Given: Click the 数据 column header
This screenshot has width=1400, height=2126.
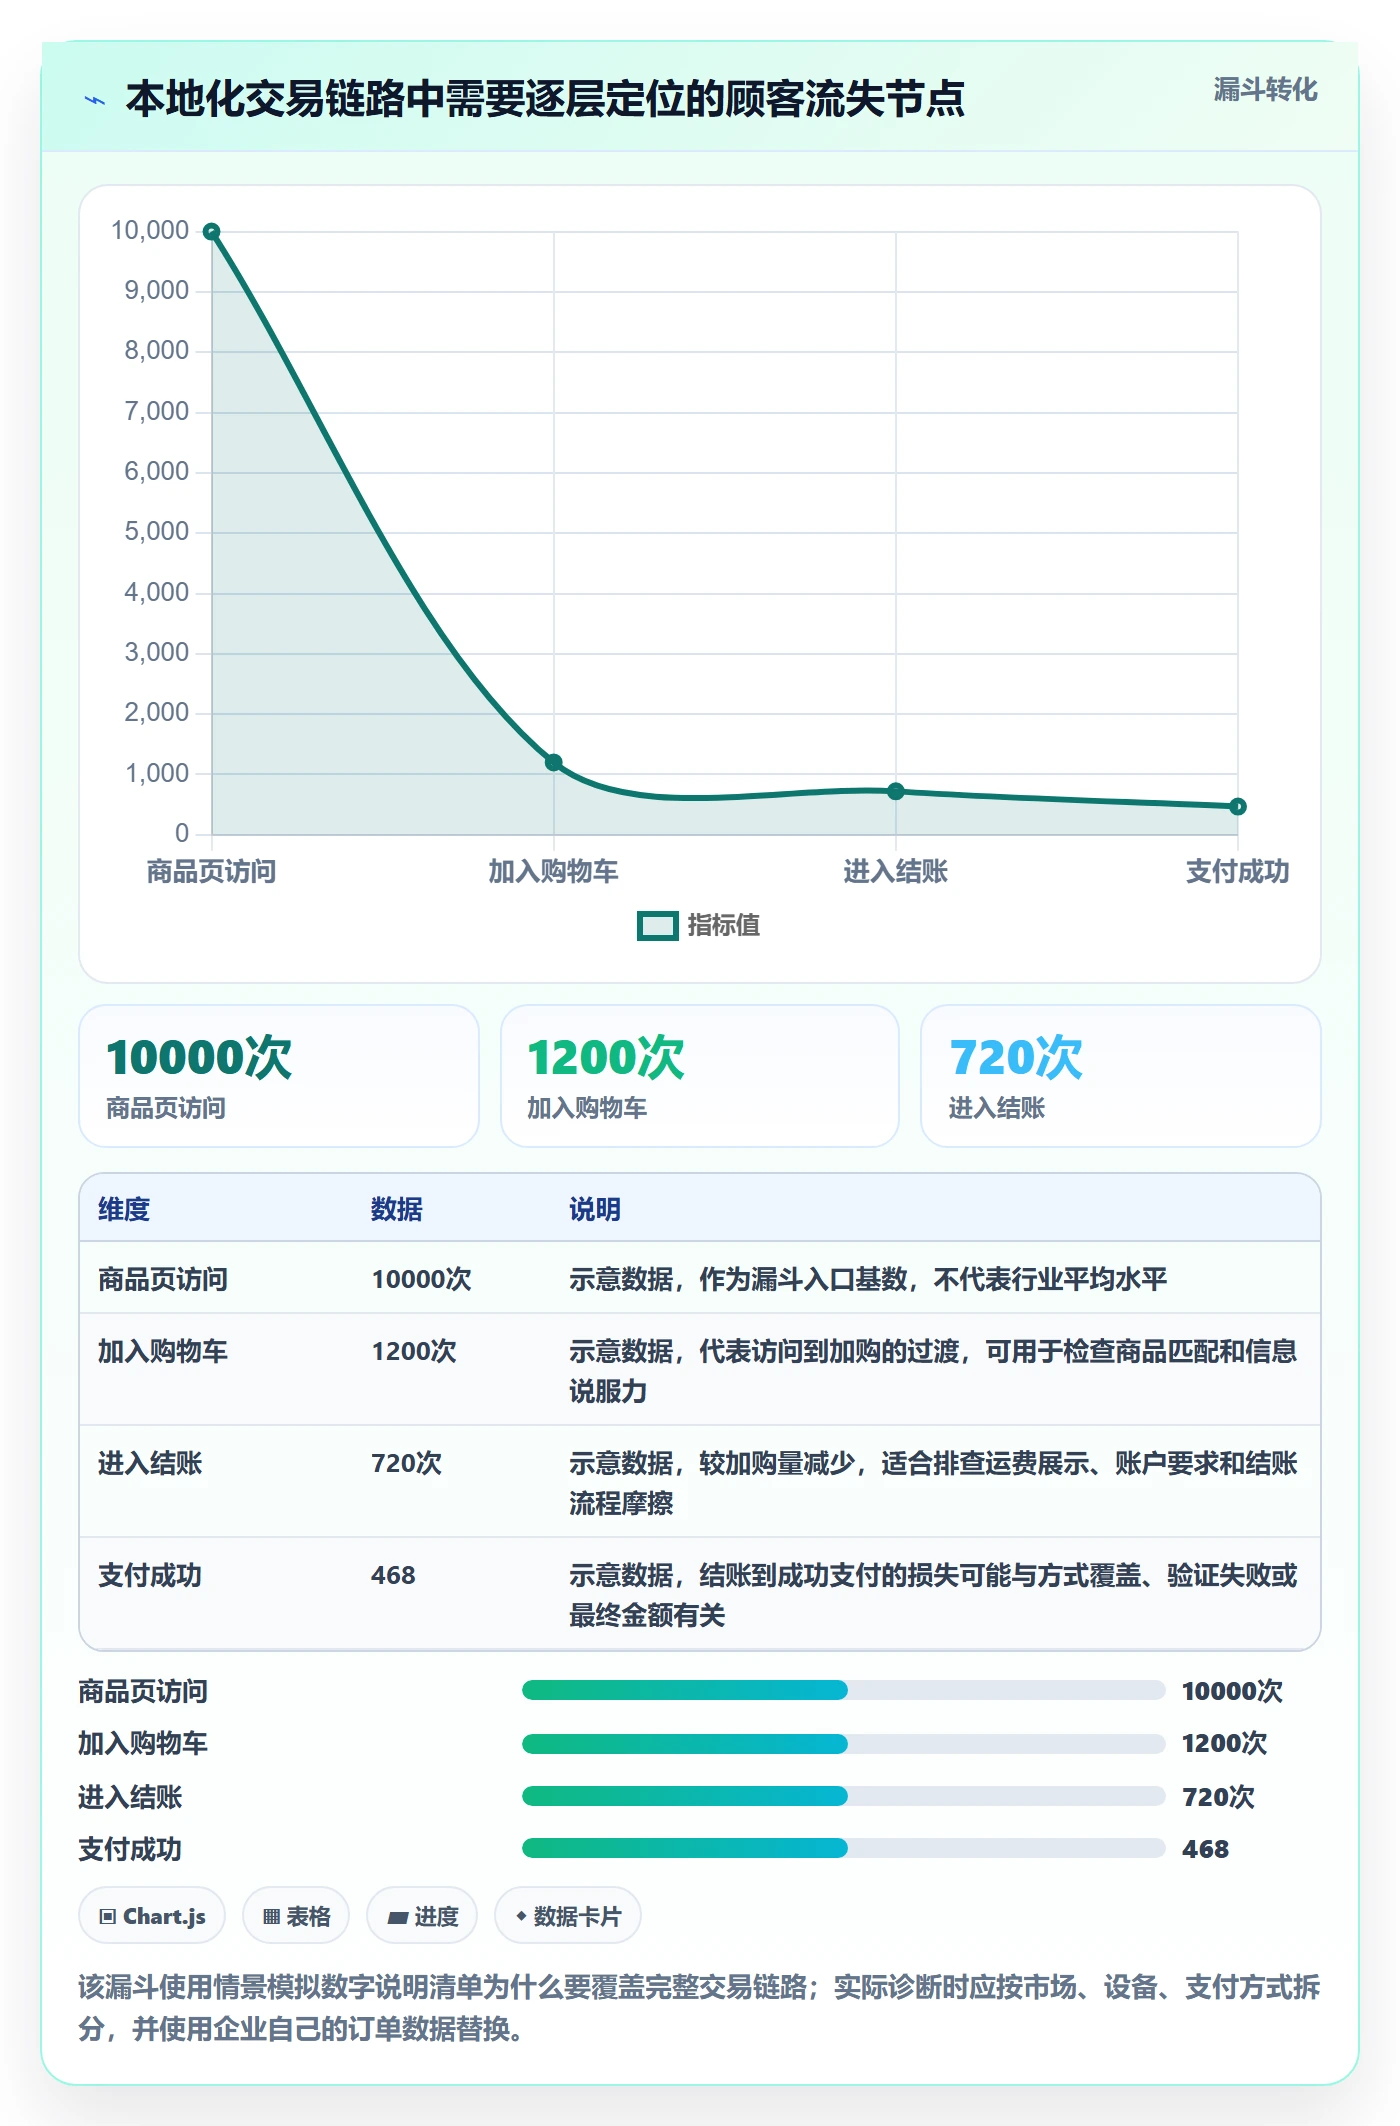Looking at the screenshot, I should point(397,1209).
